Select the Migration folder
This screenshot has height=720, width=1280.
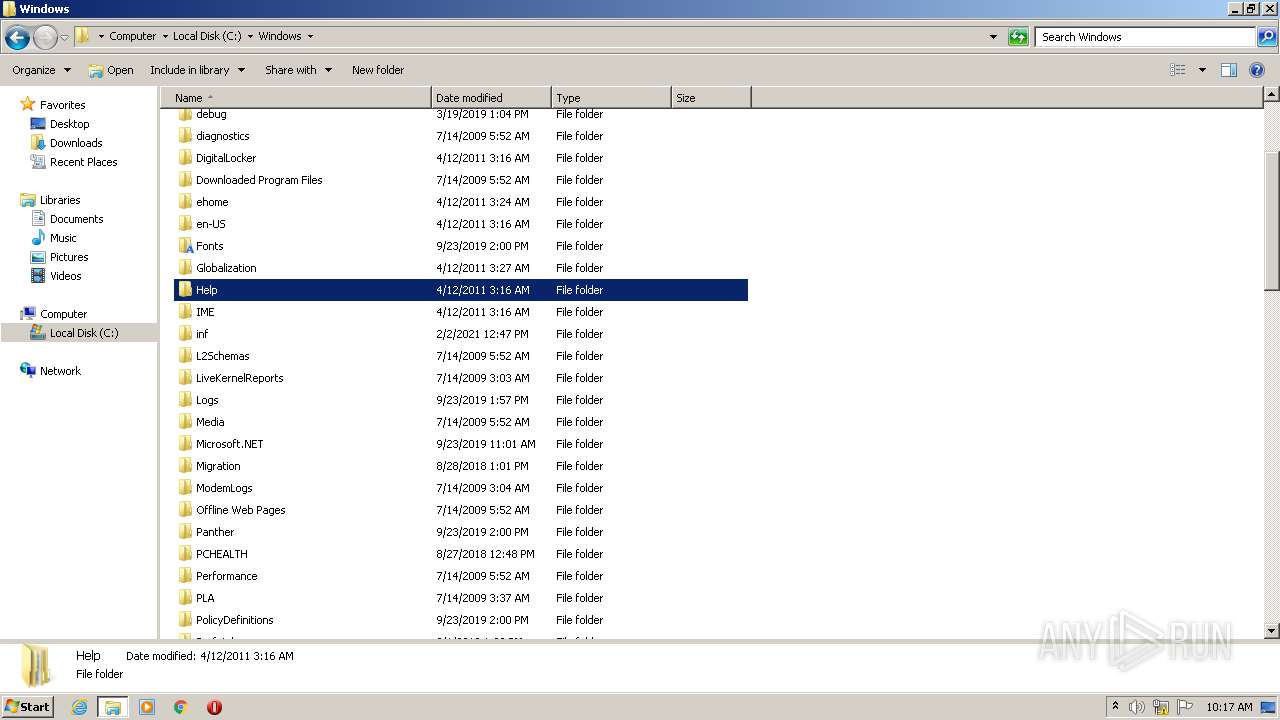(218, 466)
